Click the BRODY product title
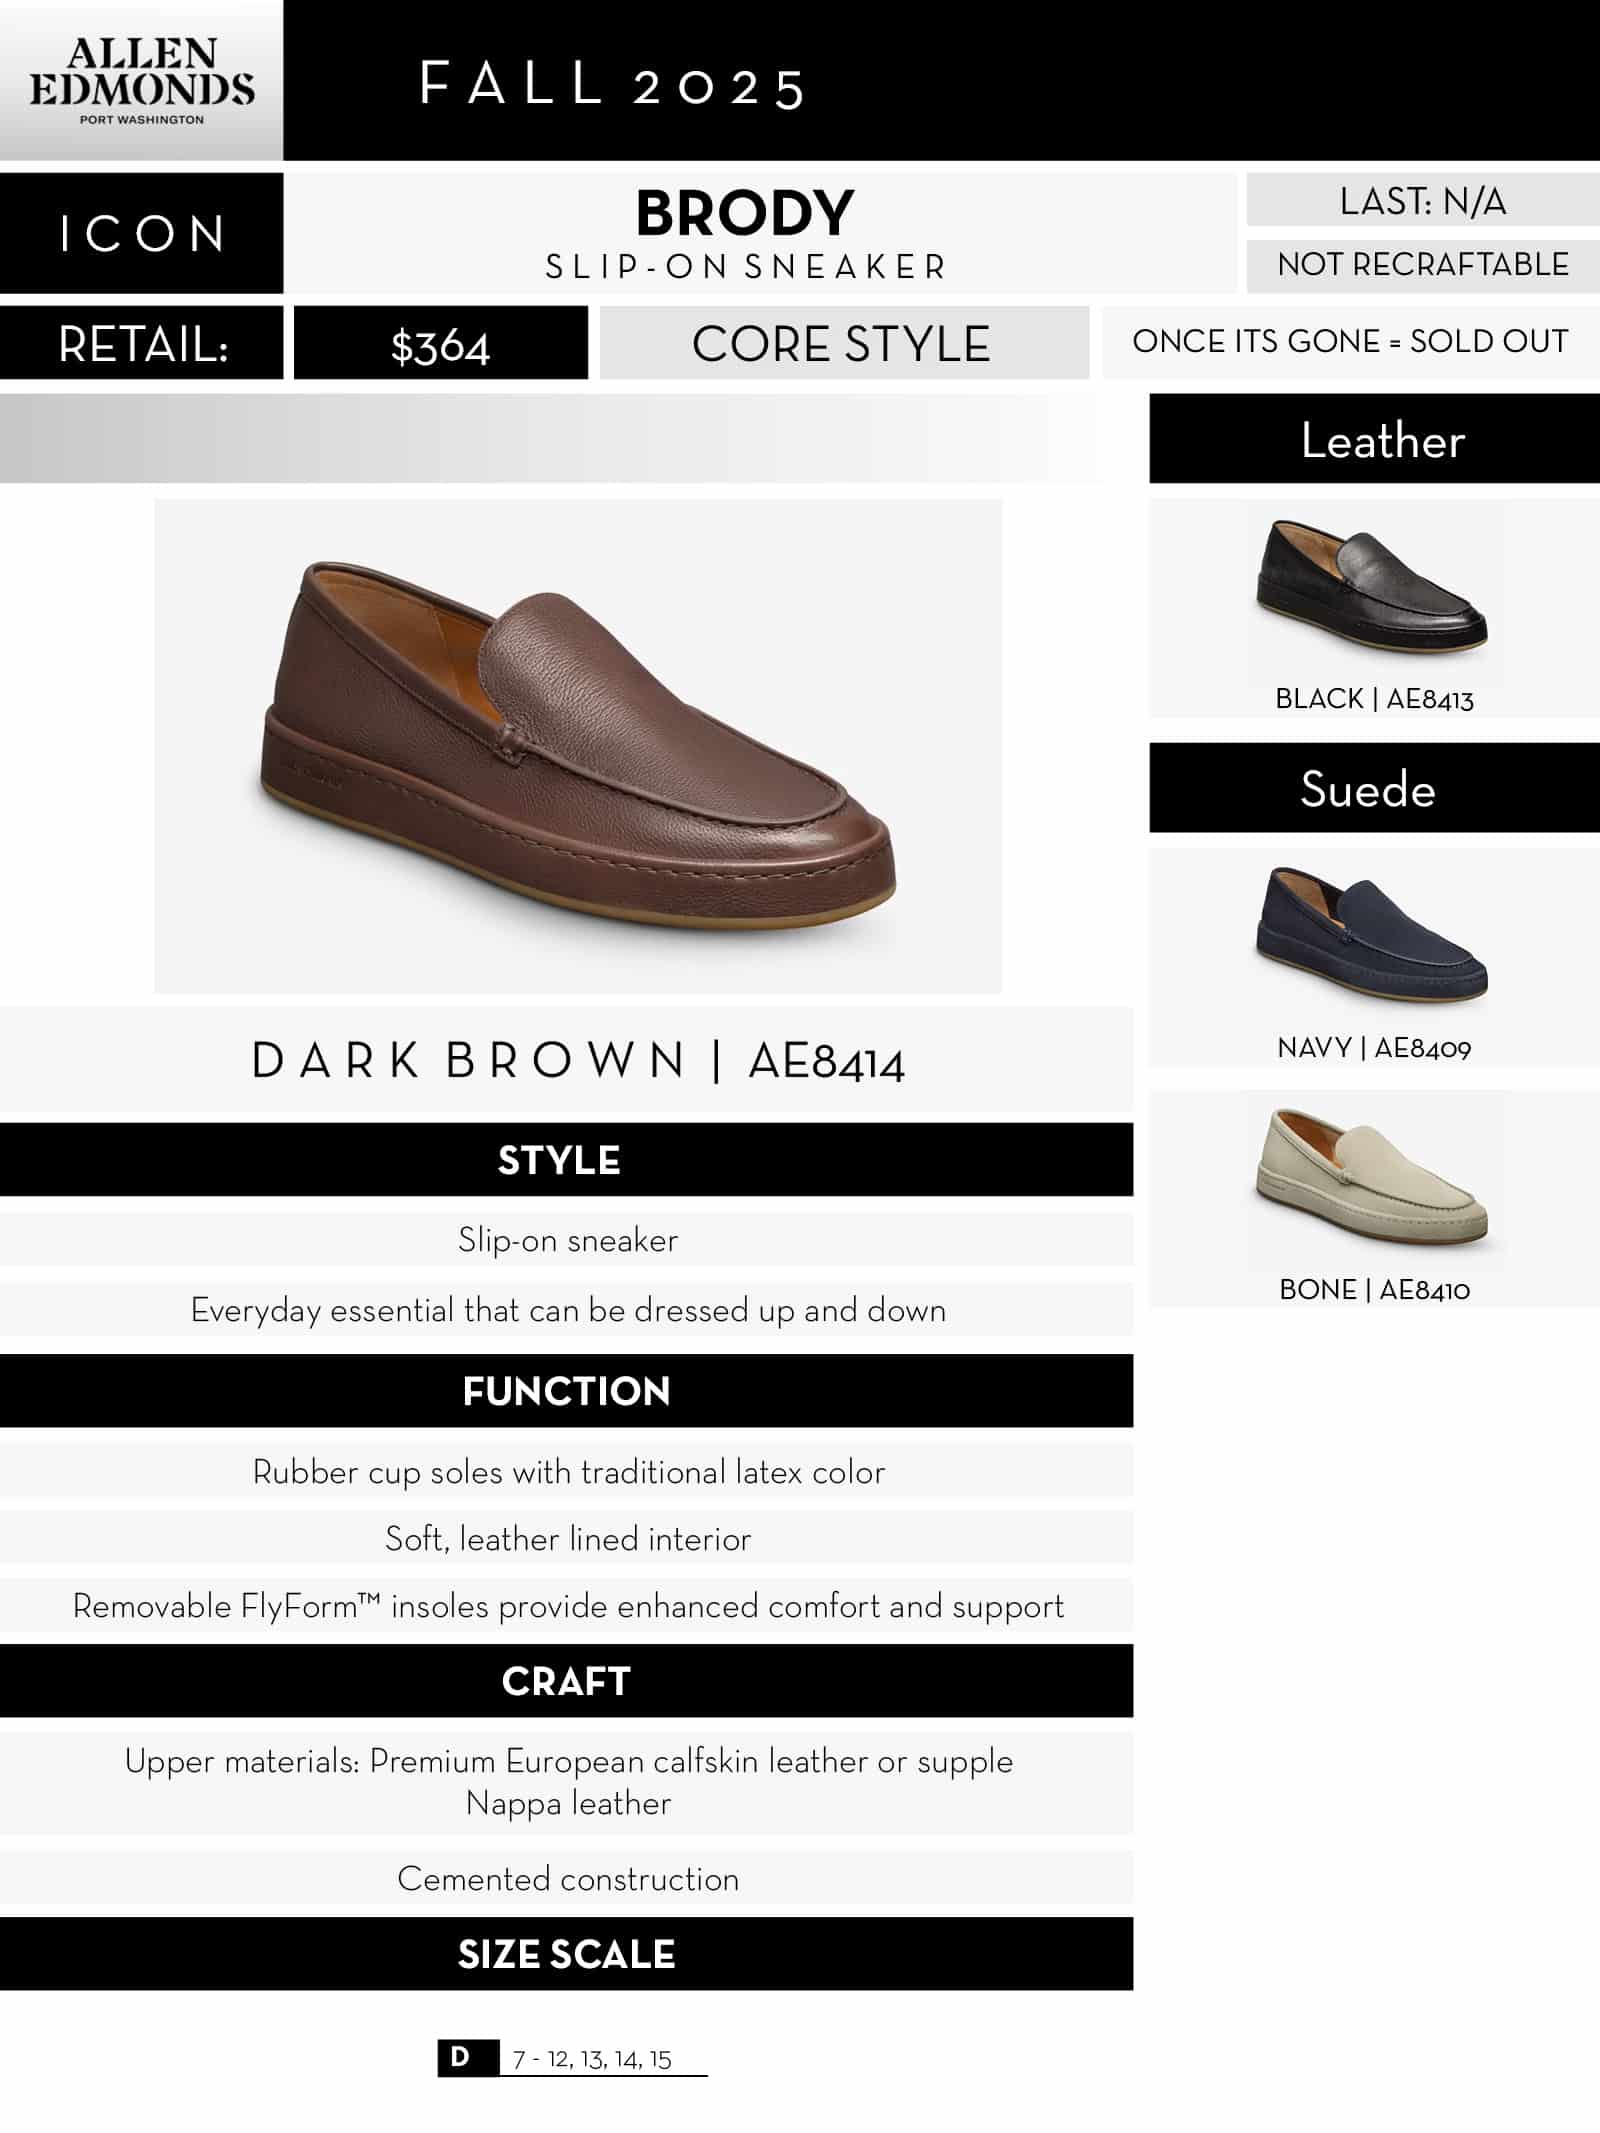Screen dimensions: 1600x2133 pos(745,213)
